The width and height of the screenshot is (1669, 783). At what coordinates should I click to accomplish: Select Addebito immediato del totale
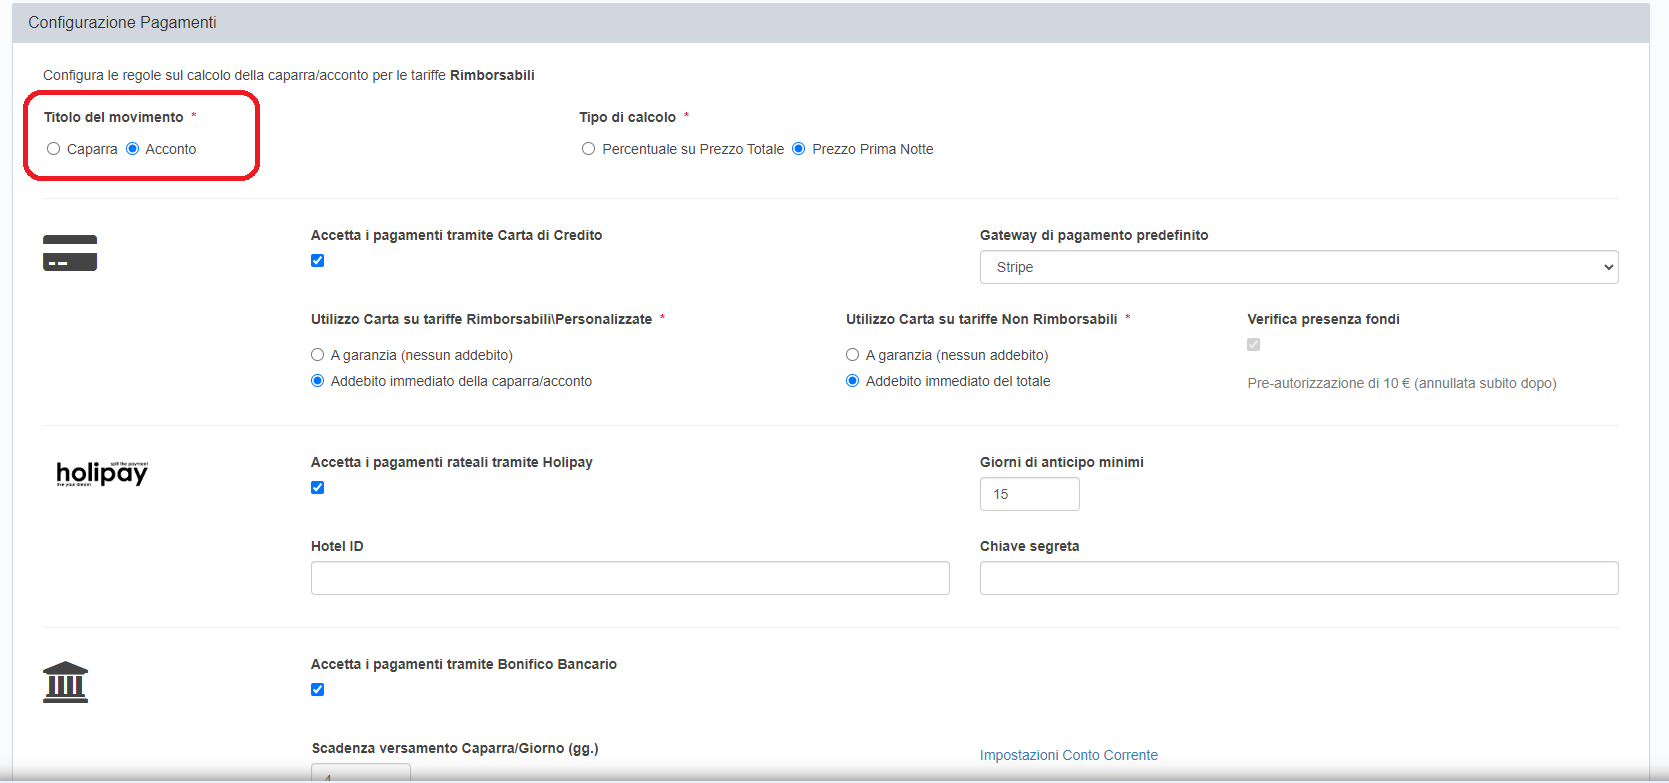853,381
